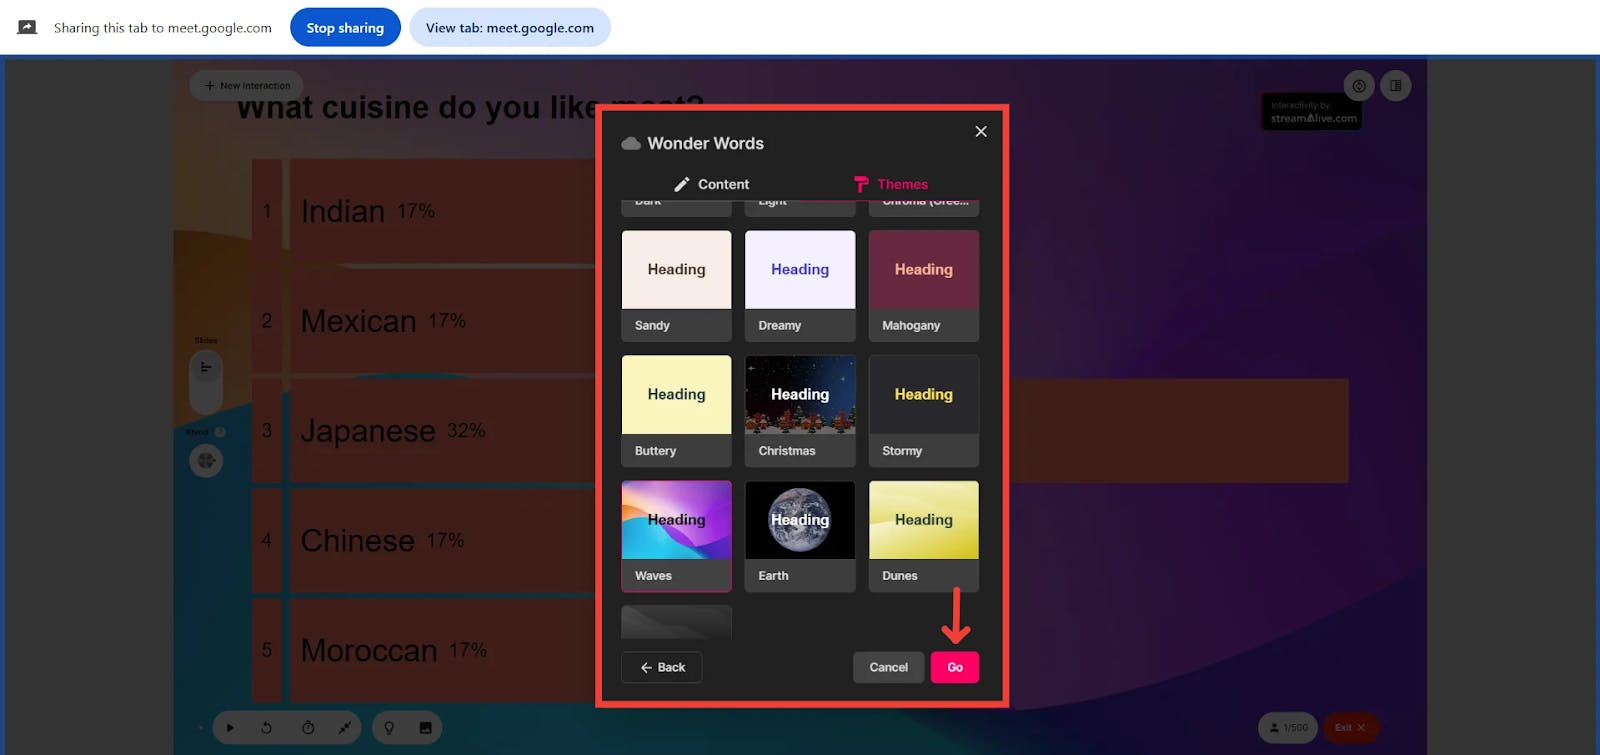Click the play icon in the bottom toolbar

pyautogui.click(x=230, y=728)
